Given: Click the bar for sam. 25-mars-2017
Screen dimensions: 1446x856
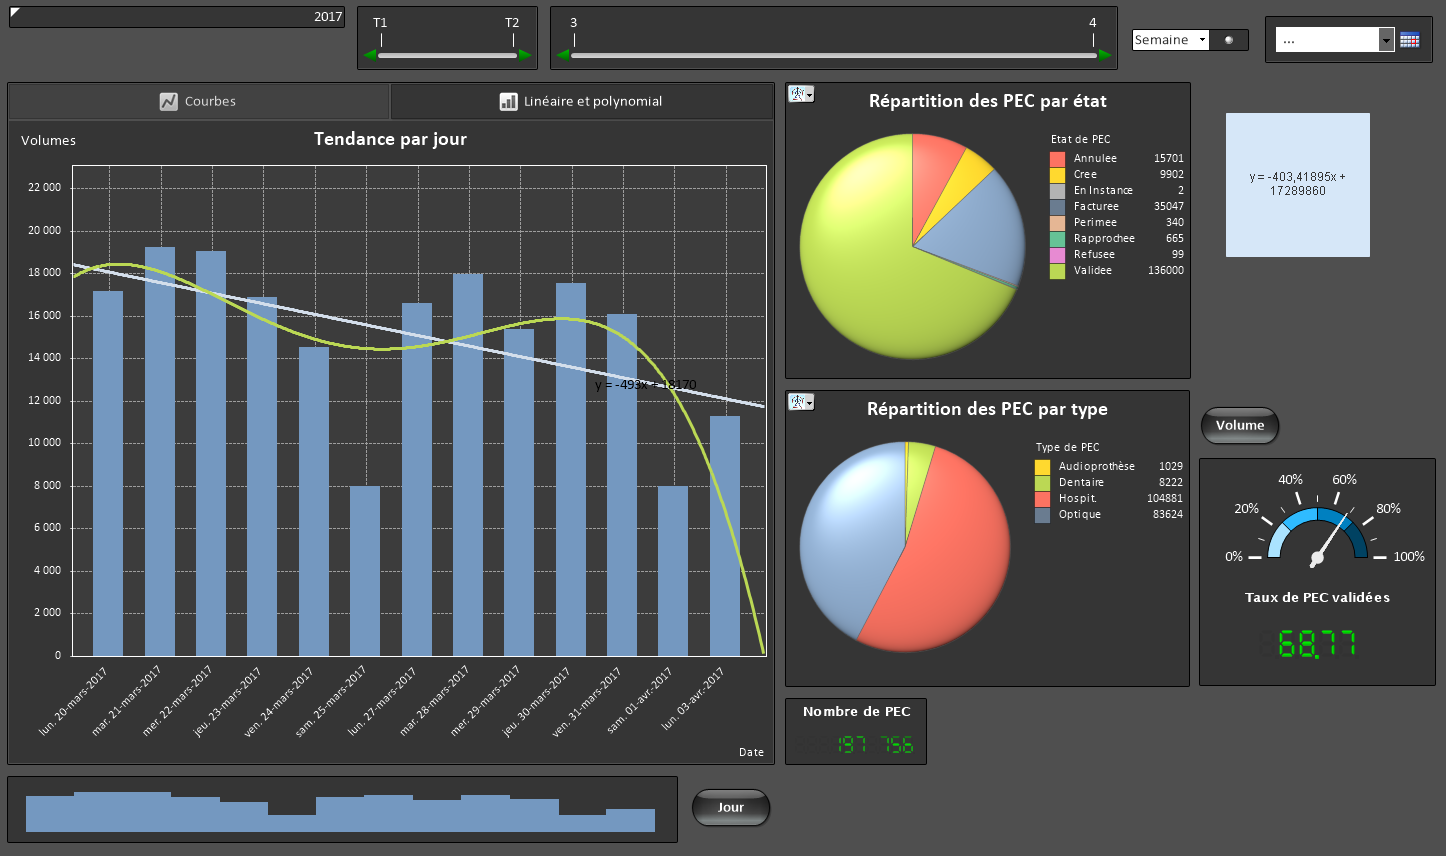Looking at the screenshot, I should tap(365, 571).
